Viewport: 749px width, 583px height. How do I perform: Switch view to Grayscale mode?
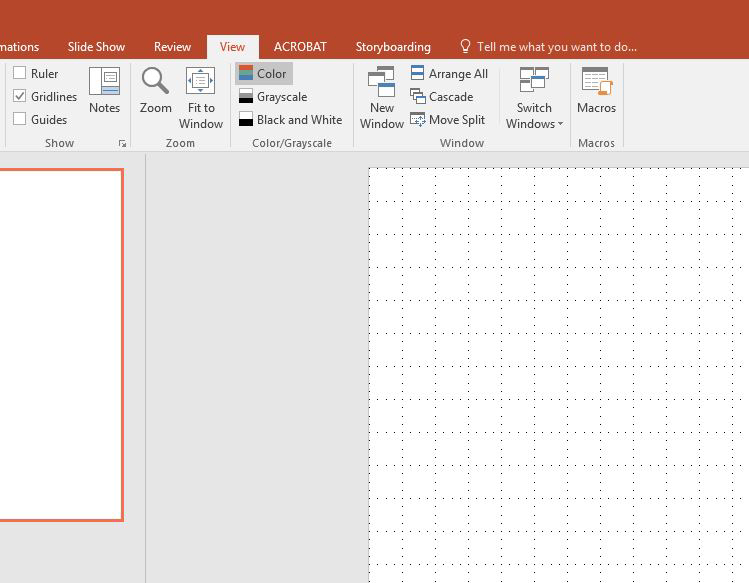point(273,97)
